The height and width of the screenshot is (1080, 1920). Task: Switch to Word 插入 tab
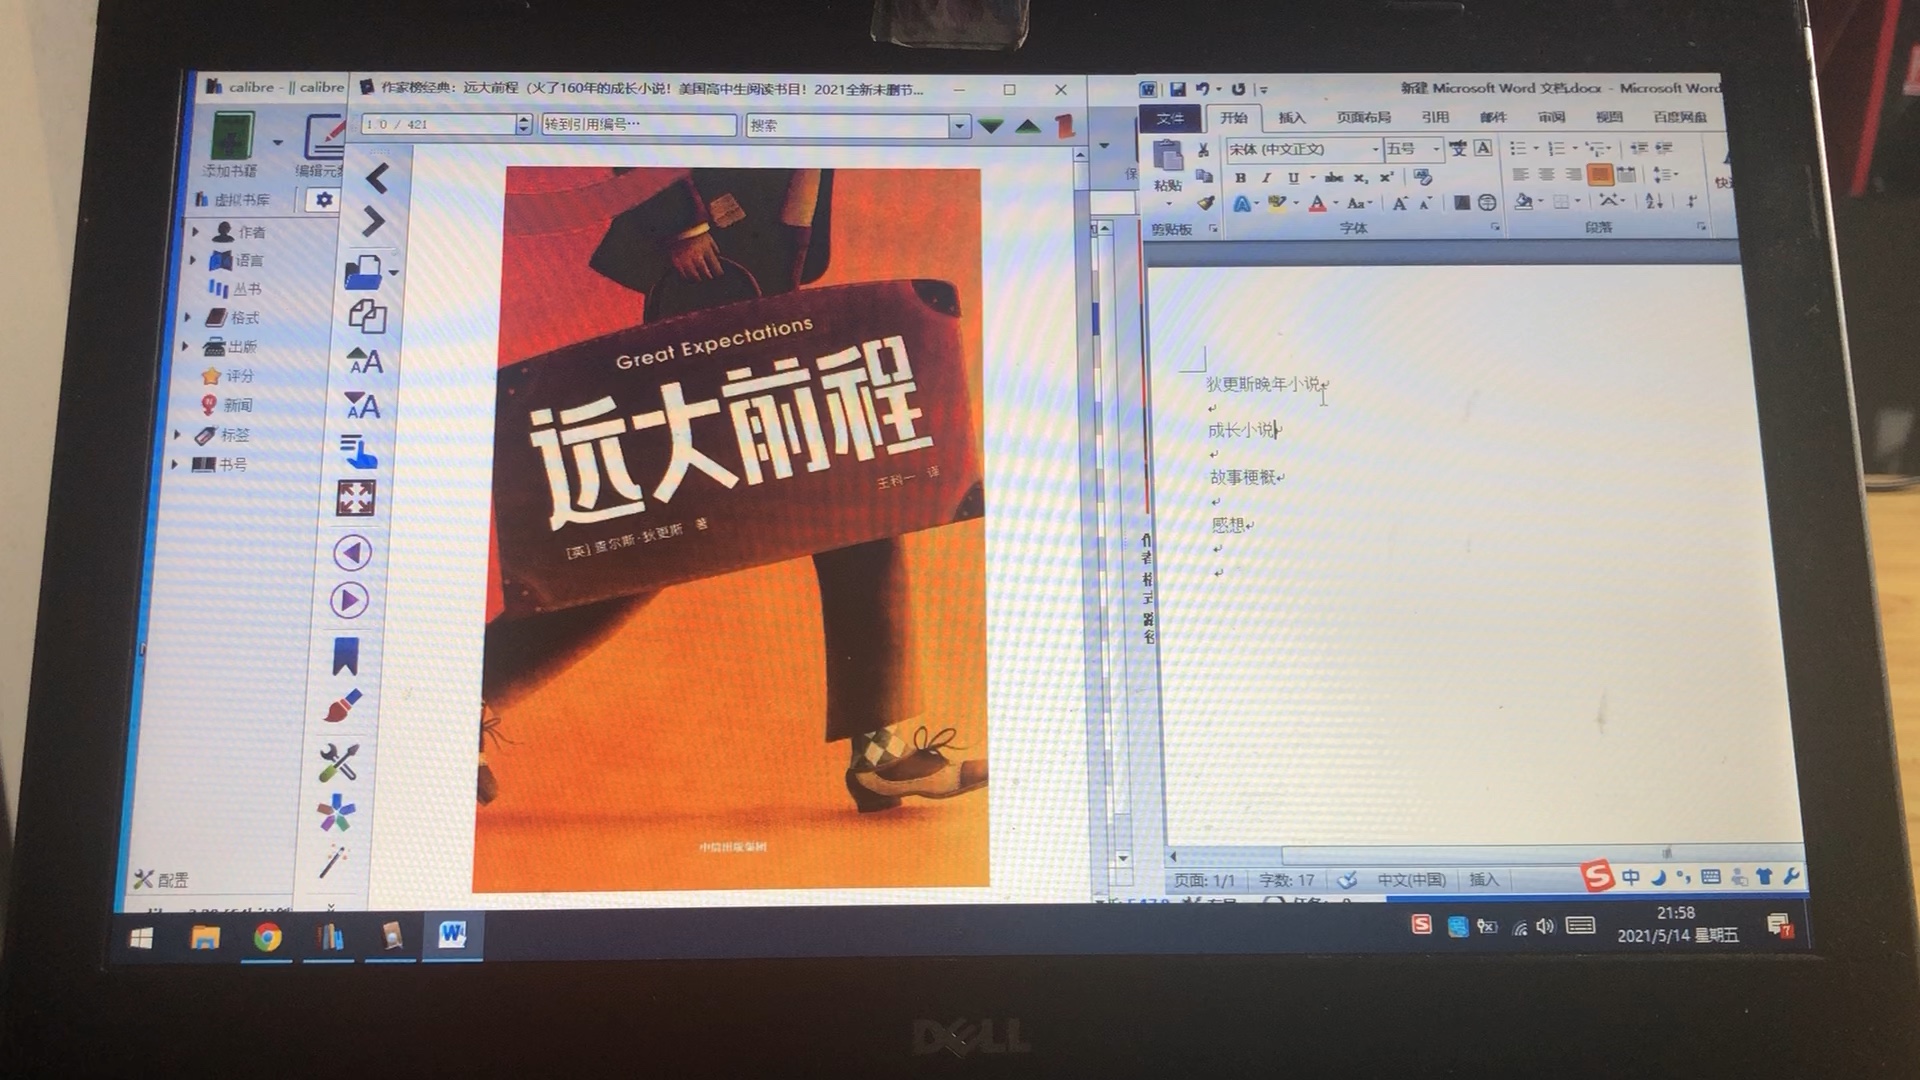[1291, 118]
